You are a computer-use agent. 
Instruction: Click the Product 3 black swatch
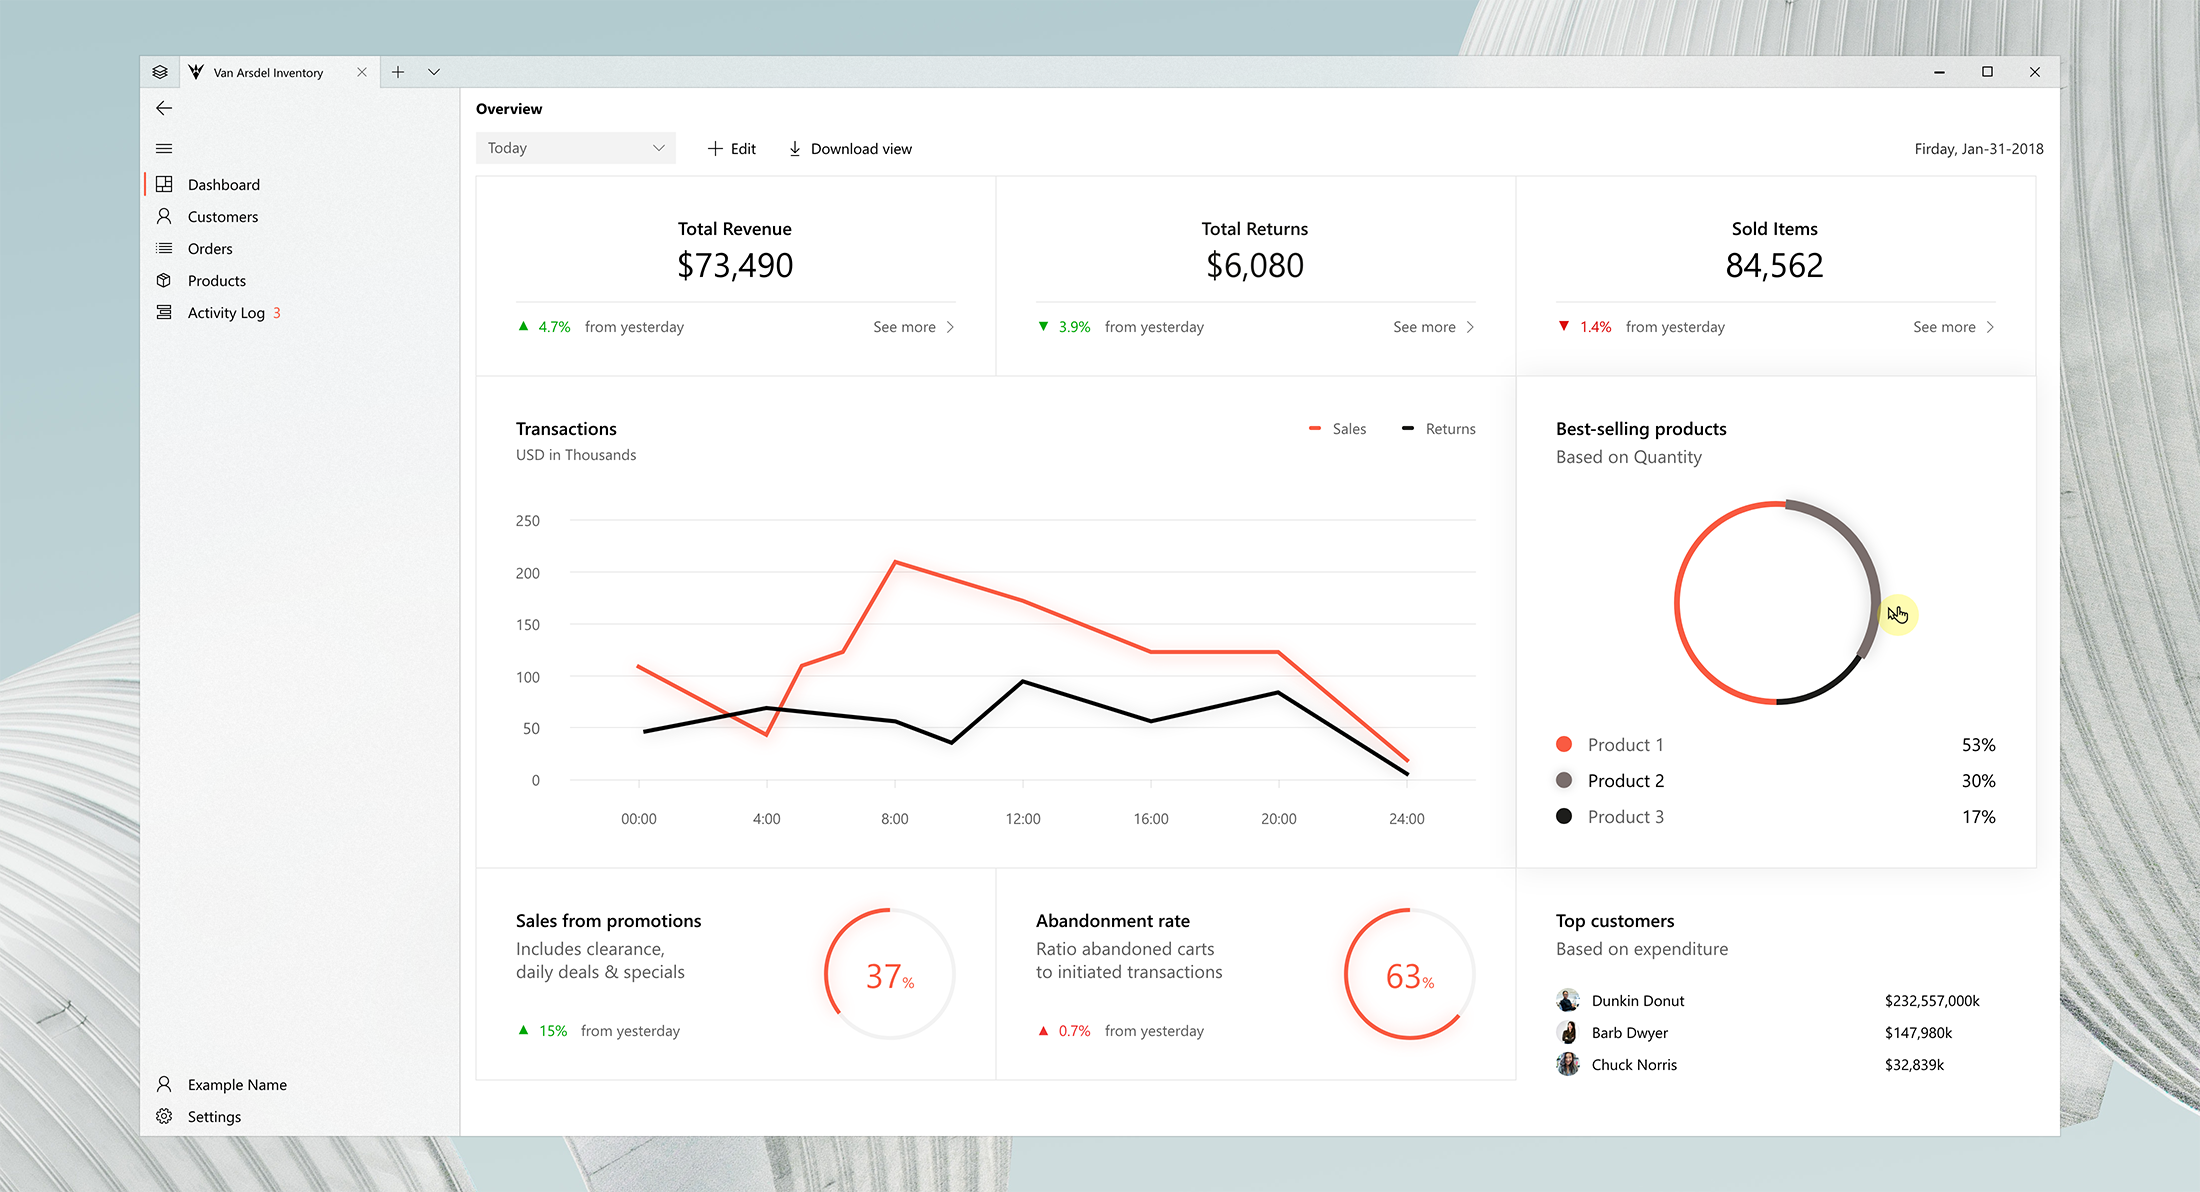click(x=1564, y=816)
